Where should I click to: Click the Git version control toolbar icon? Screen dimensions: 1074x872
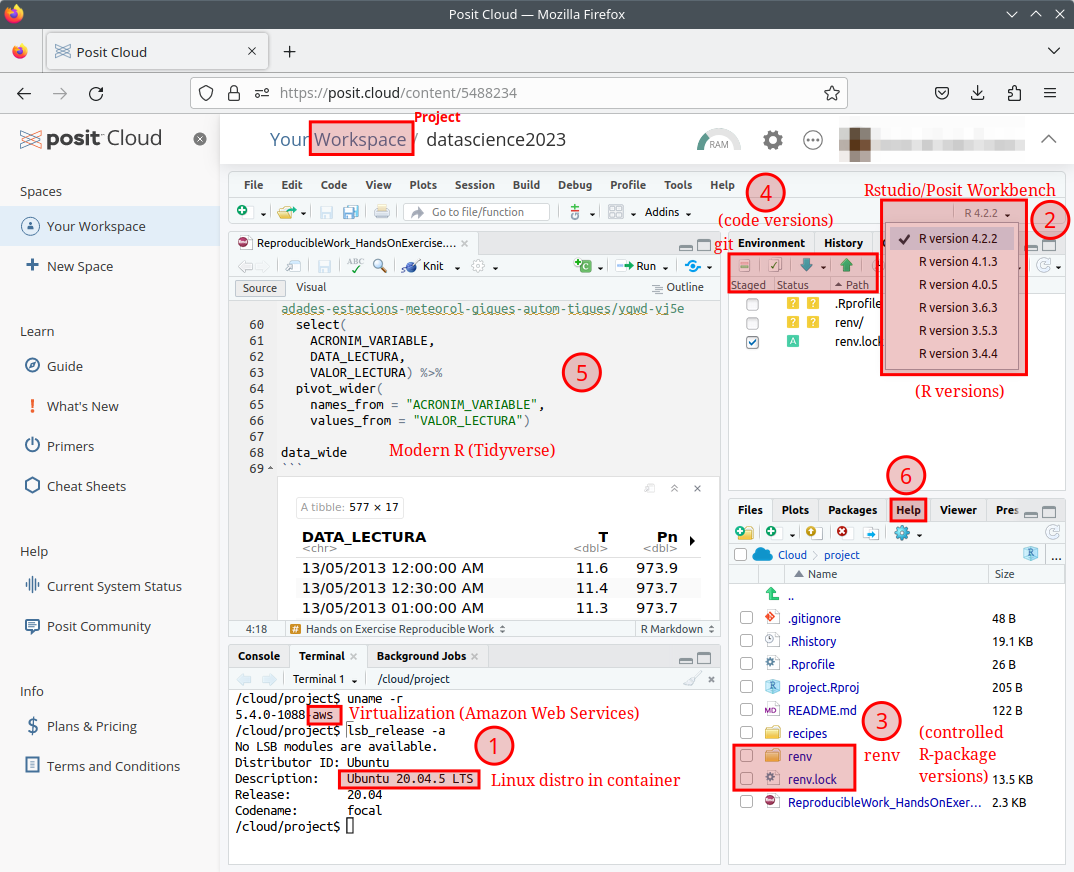tap(575, 212)
